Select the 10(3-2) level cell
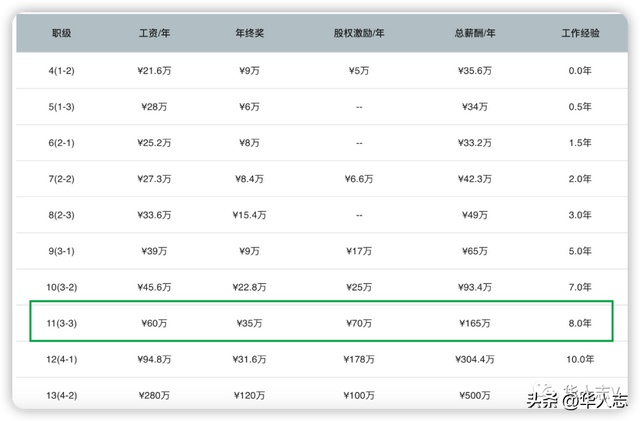The height and width of the screenshot is (421, 640). click(61, 287)
